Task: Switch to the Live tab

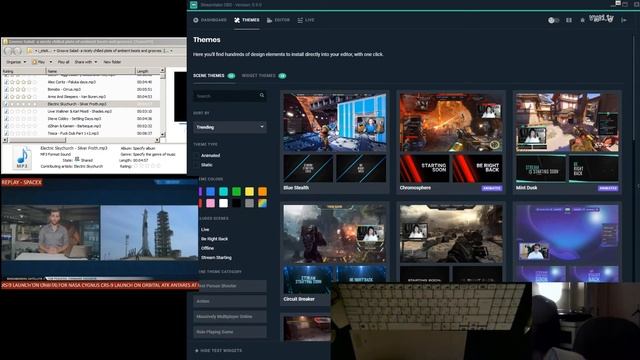Action: pos(306,20)
